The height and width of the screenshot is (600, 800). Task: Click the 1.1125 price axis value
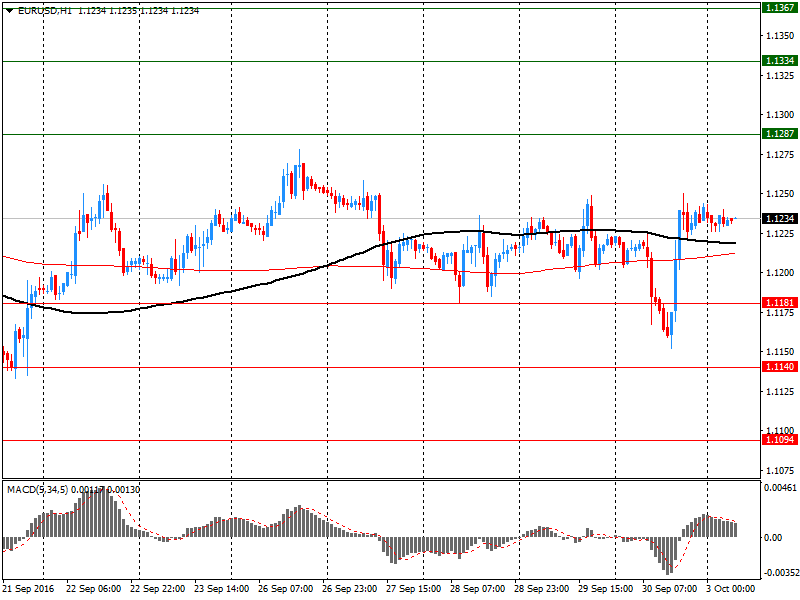[x=780, y=391]
